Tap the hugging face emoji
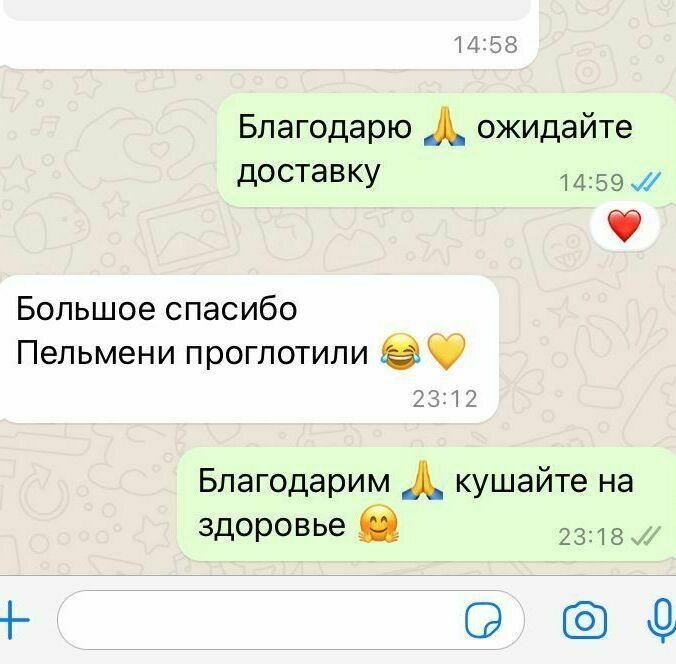676x664 pixels. (378, 523)
